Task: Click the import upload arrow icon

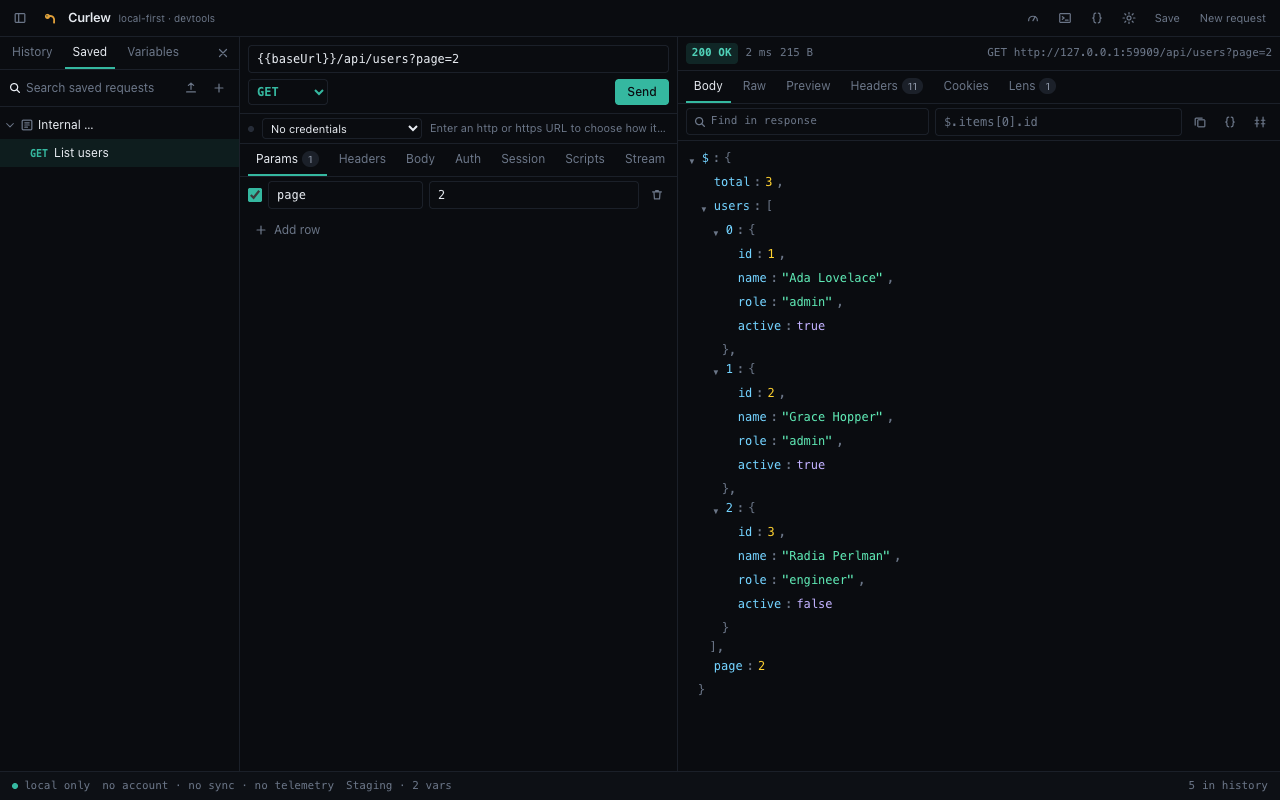Action: (191, 88)
